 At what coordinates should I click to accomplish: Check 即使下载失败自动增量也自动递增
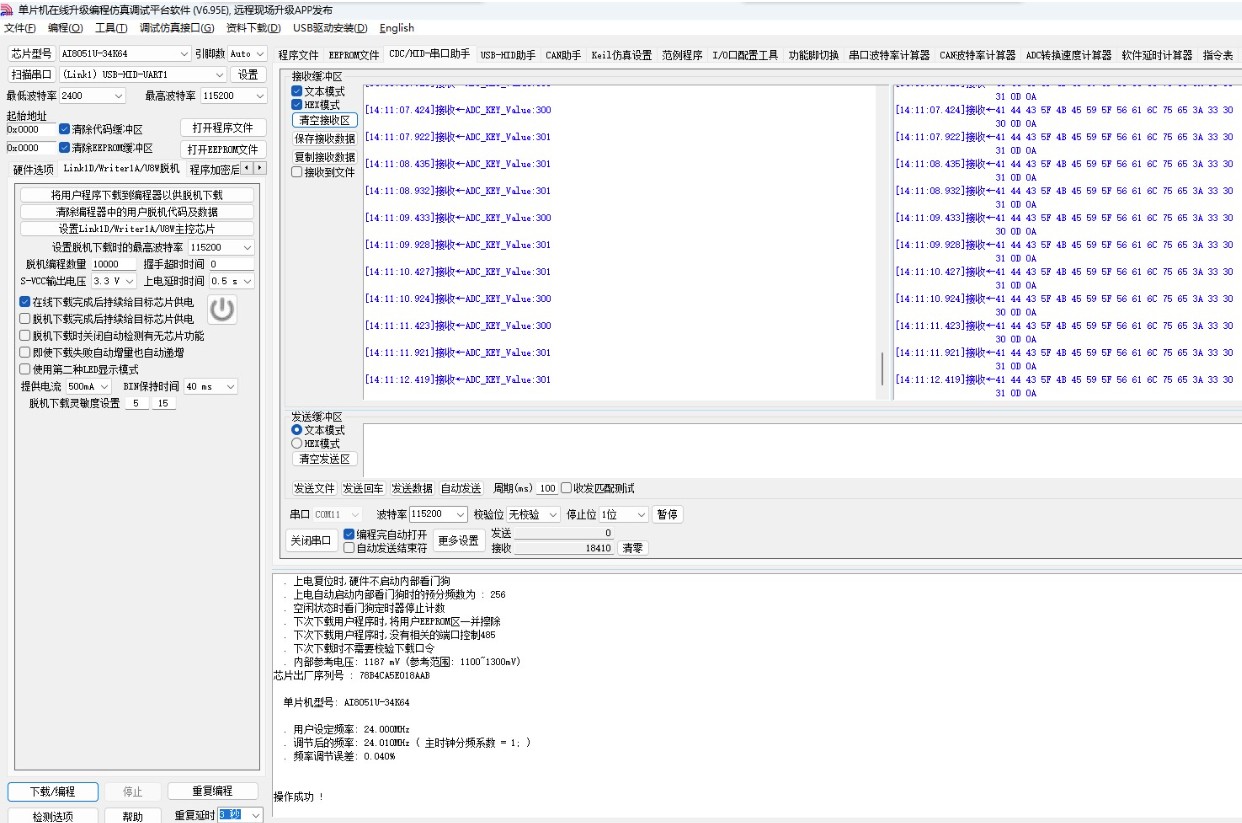coord(25,352)
